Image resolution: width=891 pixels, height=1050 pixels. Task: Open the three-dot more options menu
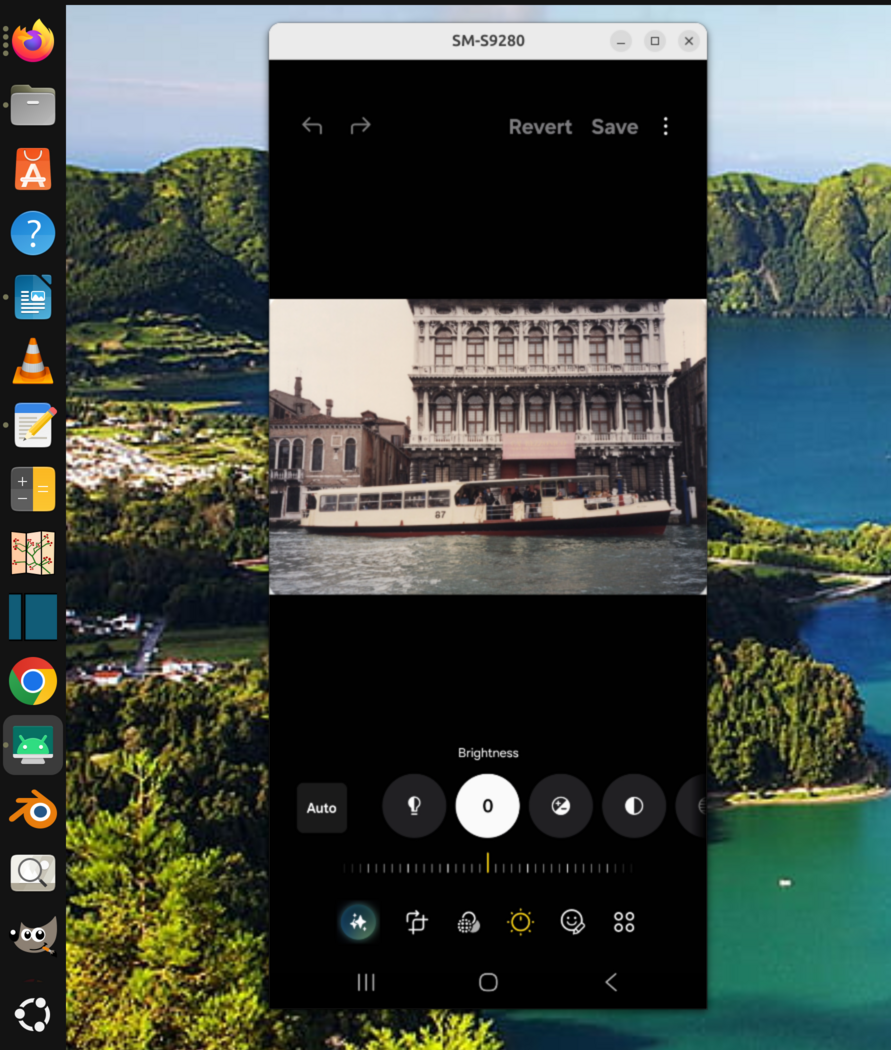click(666, 126)
